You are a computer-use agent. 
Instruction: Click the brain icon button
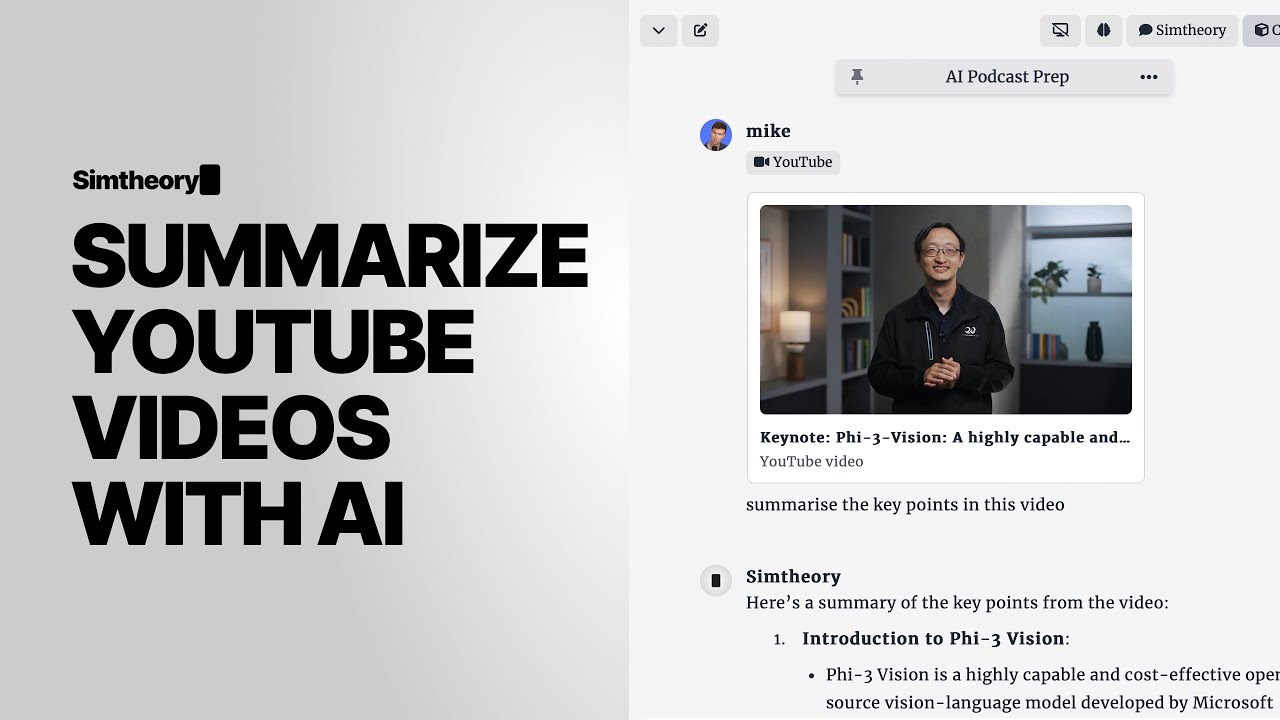[1103, 30]
